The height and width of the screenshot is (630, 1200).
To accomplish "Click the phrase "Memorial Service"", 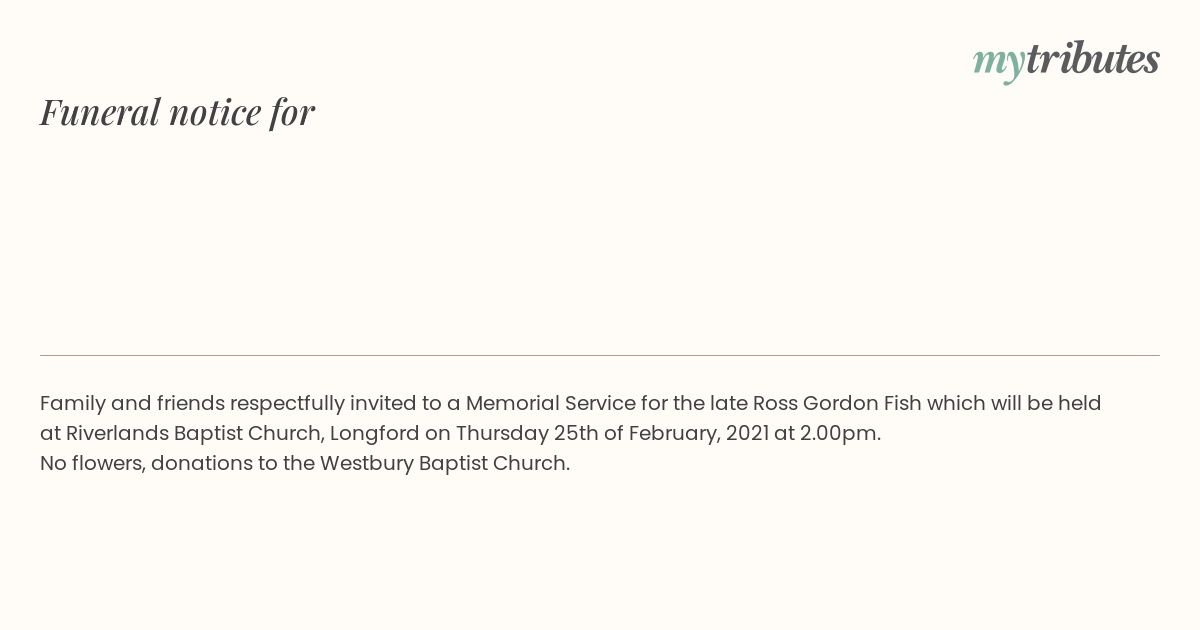I will point(550,403).
